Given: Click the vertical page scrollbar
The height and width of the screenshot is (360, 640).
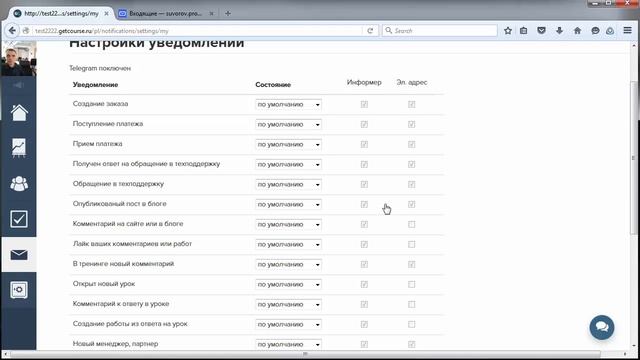Looking at the screenshot, I should [x=633, y=157].
